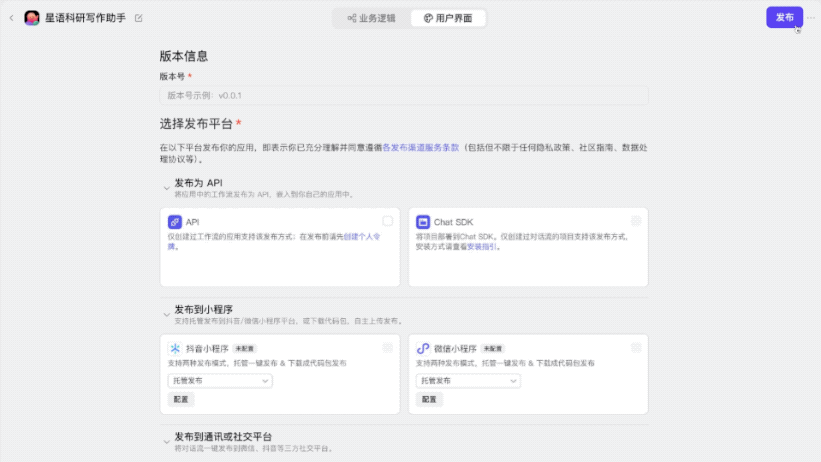Click the back arrow in the header

click(11, 18)
